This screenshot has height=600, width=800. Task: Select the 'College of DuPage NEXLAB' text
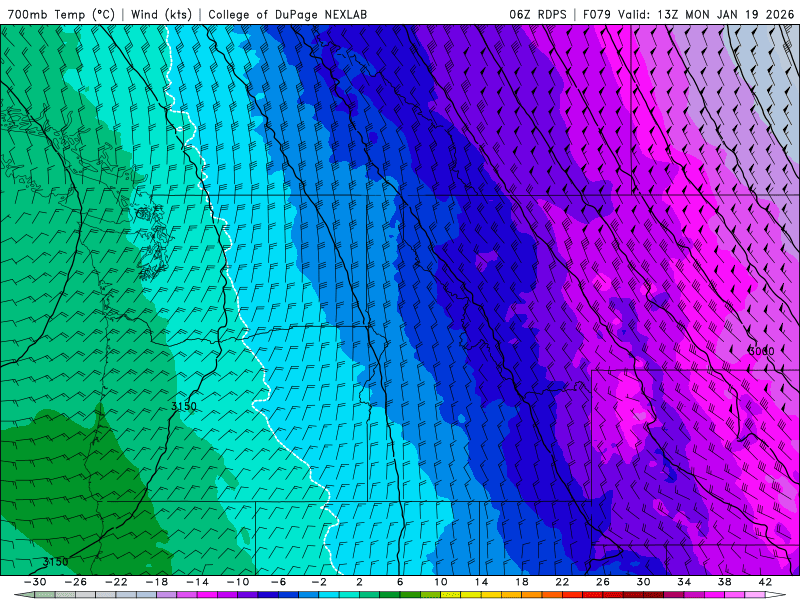[x=287, y=14]
